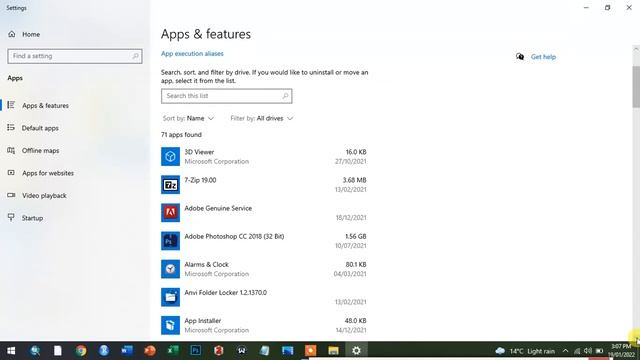Click the vertical scrollbar thumb

(636, 86)
